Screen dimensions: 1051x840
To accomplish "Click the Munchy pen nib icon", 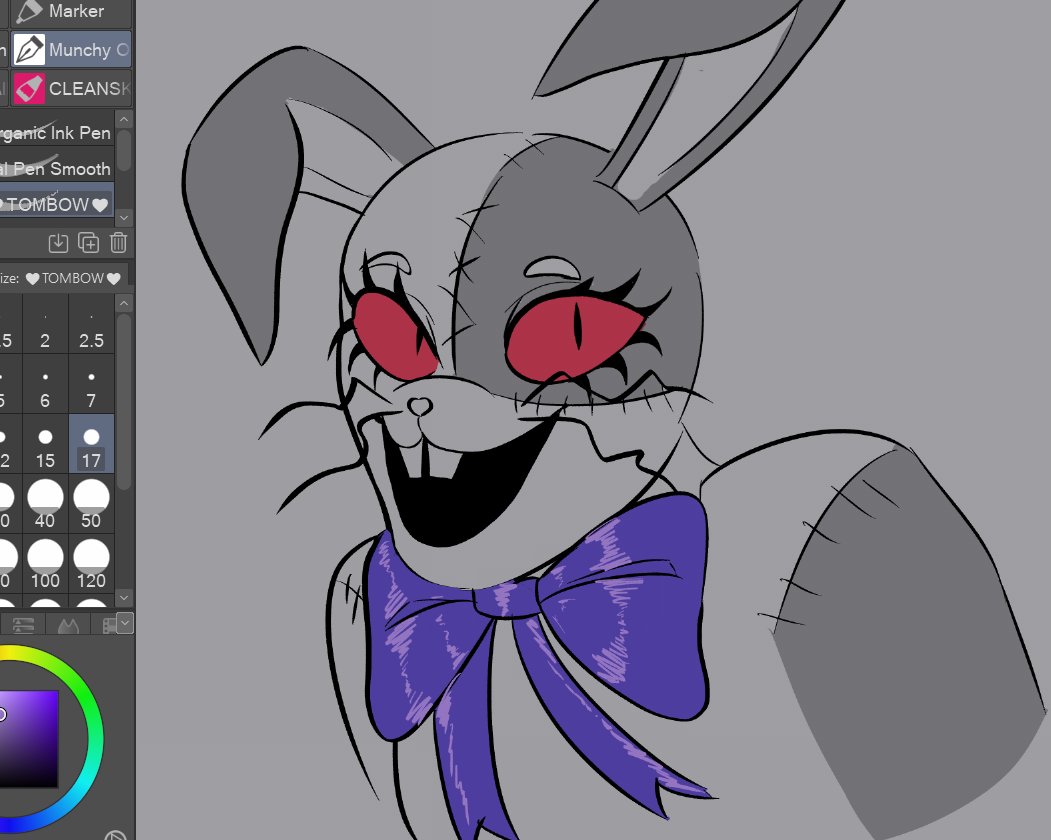I will click(x=29, y=50).
